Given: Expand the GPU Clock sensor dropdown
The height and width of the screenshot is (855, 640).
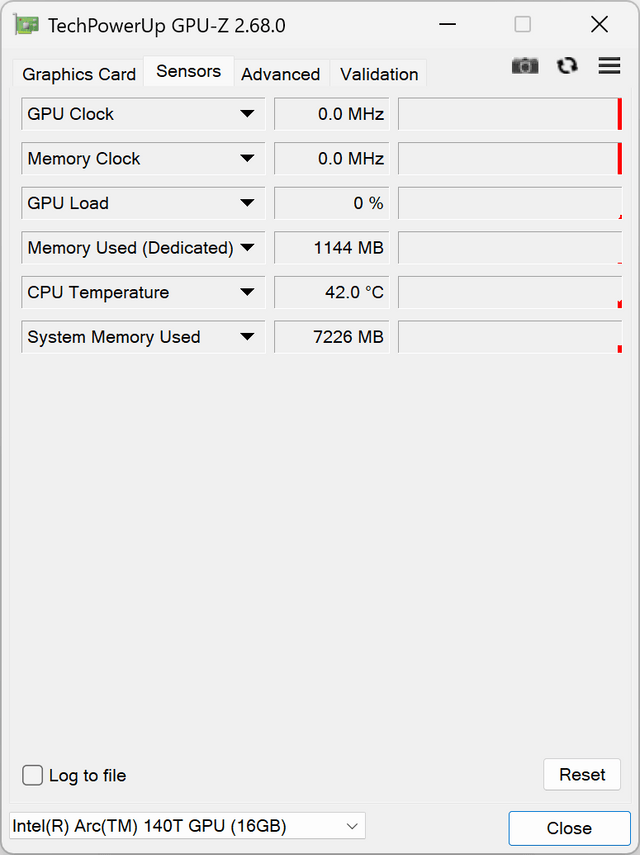Looking at the screenshot, I should (247, 114).
